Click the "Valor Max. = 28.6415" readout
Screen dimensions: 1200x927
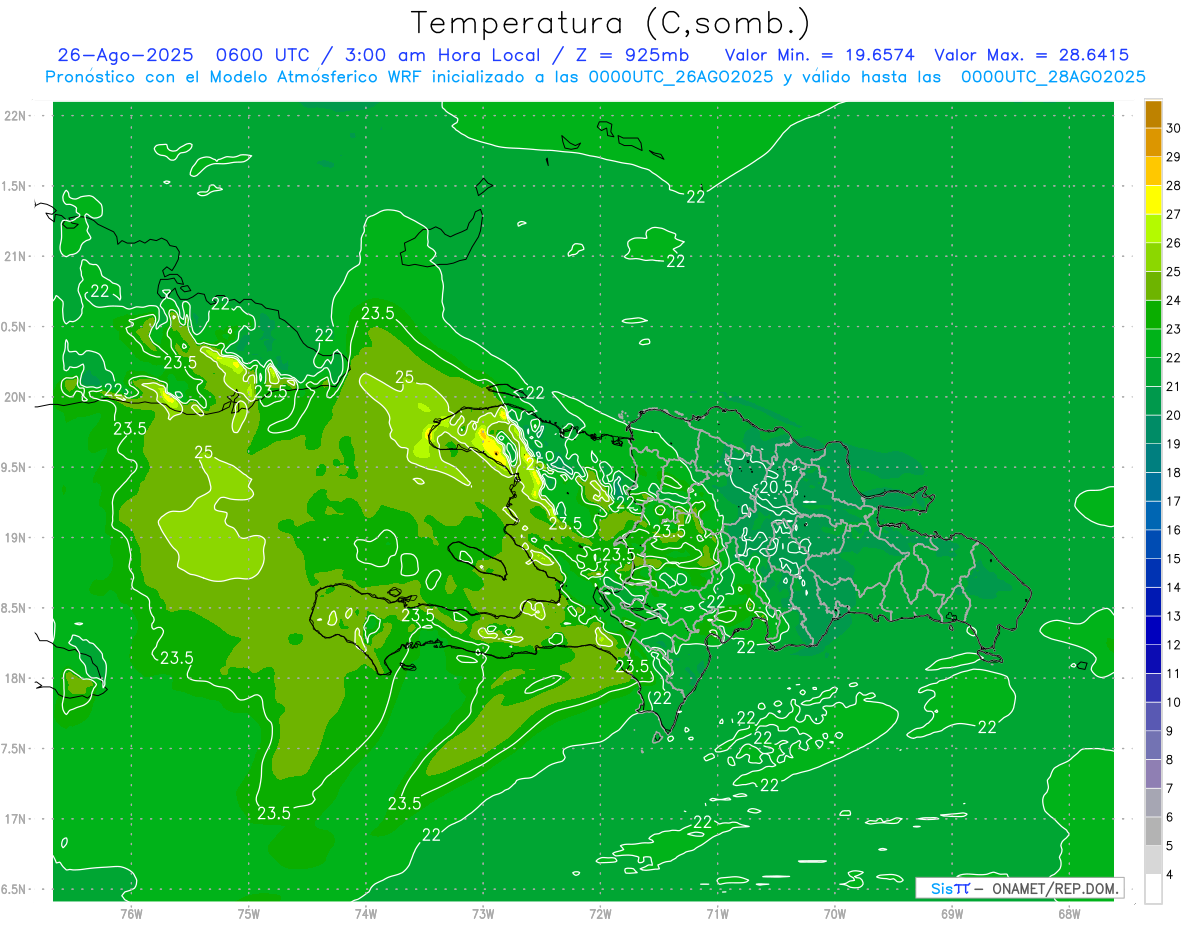(1032, 55)
